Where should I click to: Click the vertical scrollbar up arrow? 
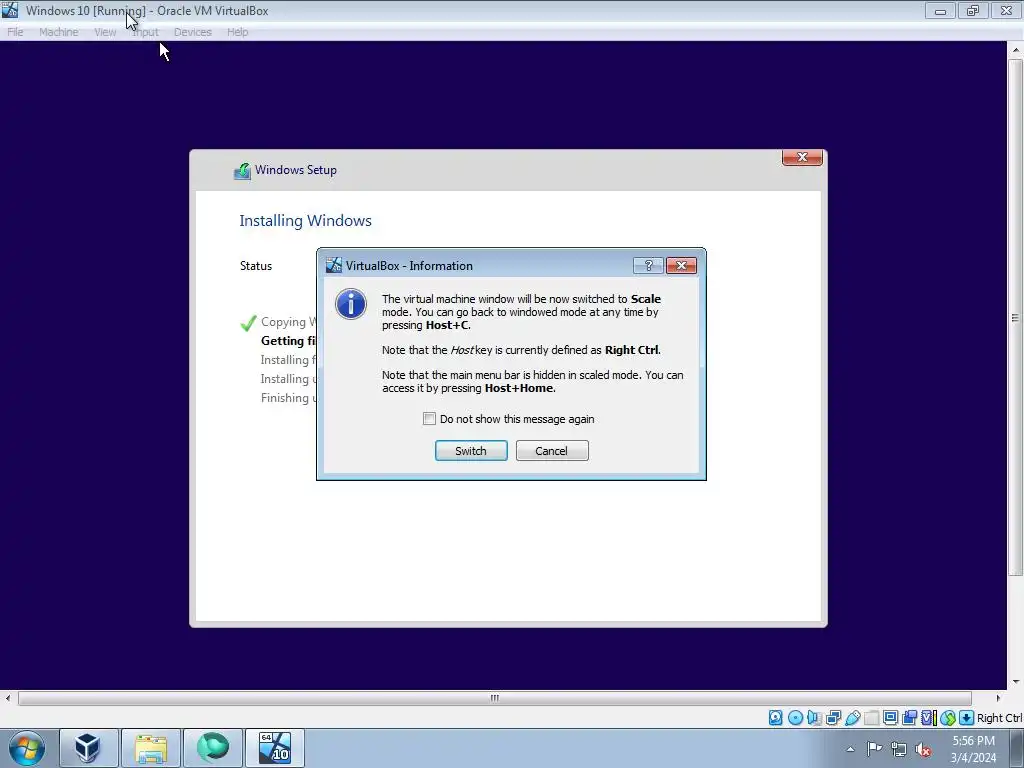pos(1016,50)
